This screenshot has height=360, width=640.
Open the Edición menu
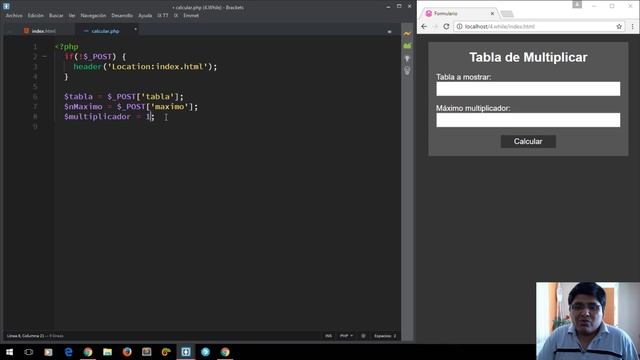[x=36, y=16]
